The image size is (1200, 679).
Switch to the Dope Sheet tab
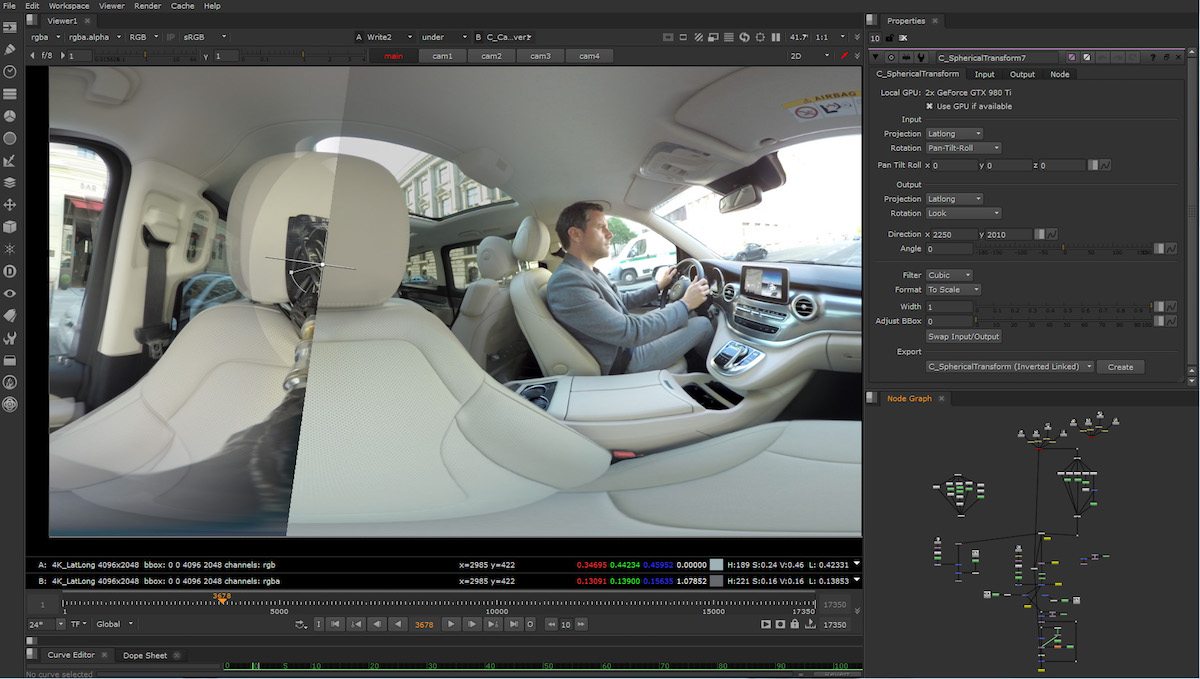[x=145, y=655]
